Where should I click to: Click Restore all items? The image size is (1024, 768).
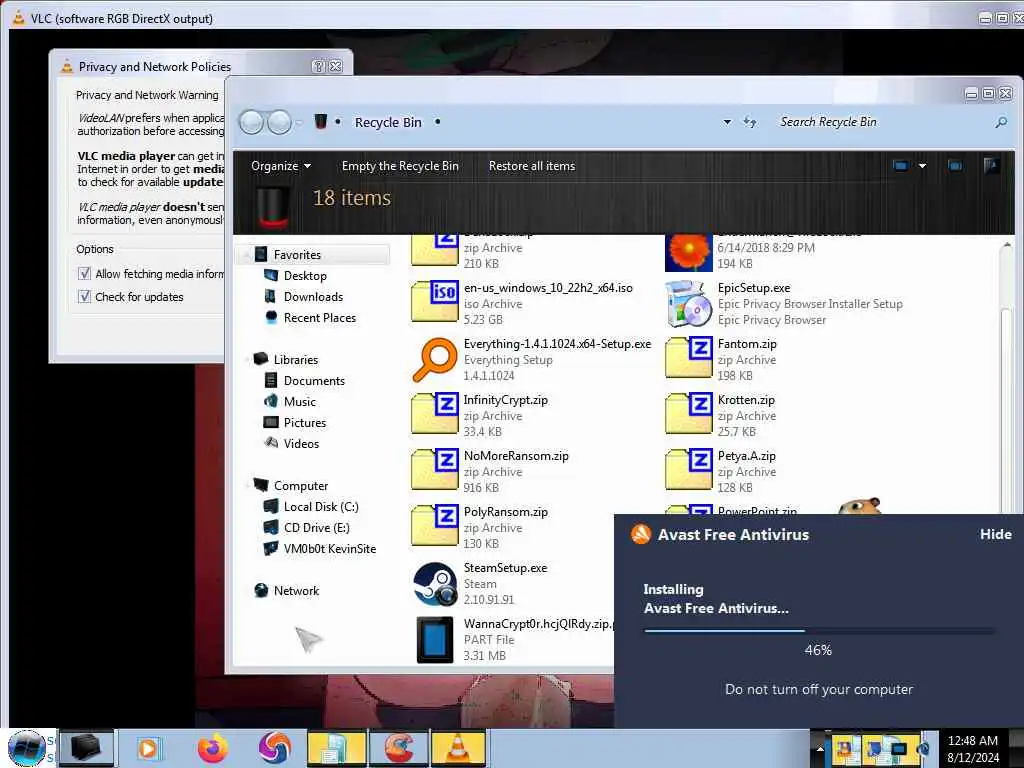click(532, 166)
